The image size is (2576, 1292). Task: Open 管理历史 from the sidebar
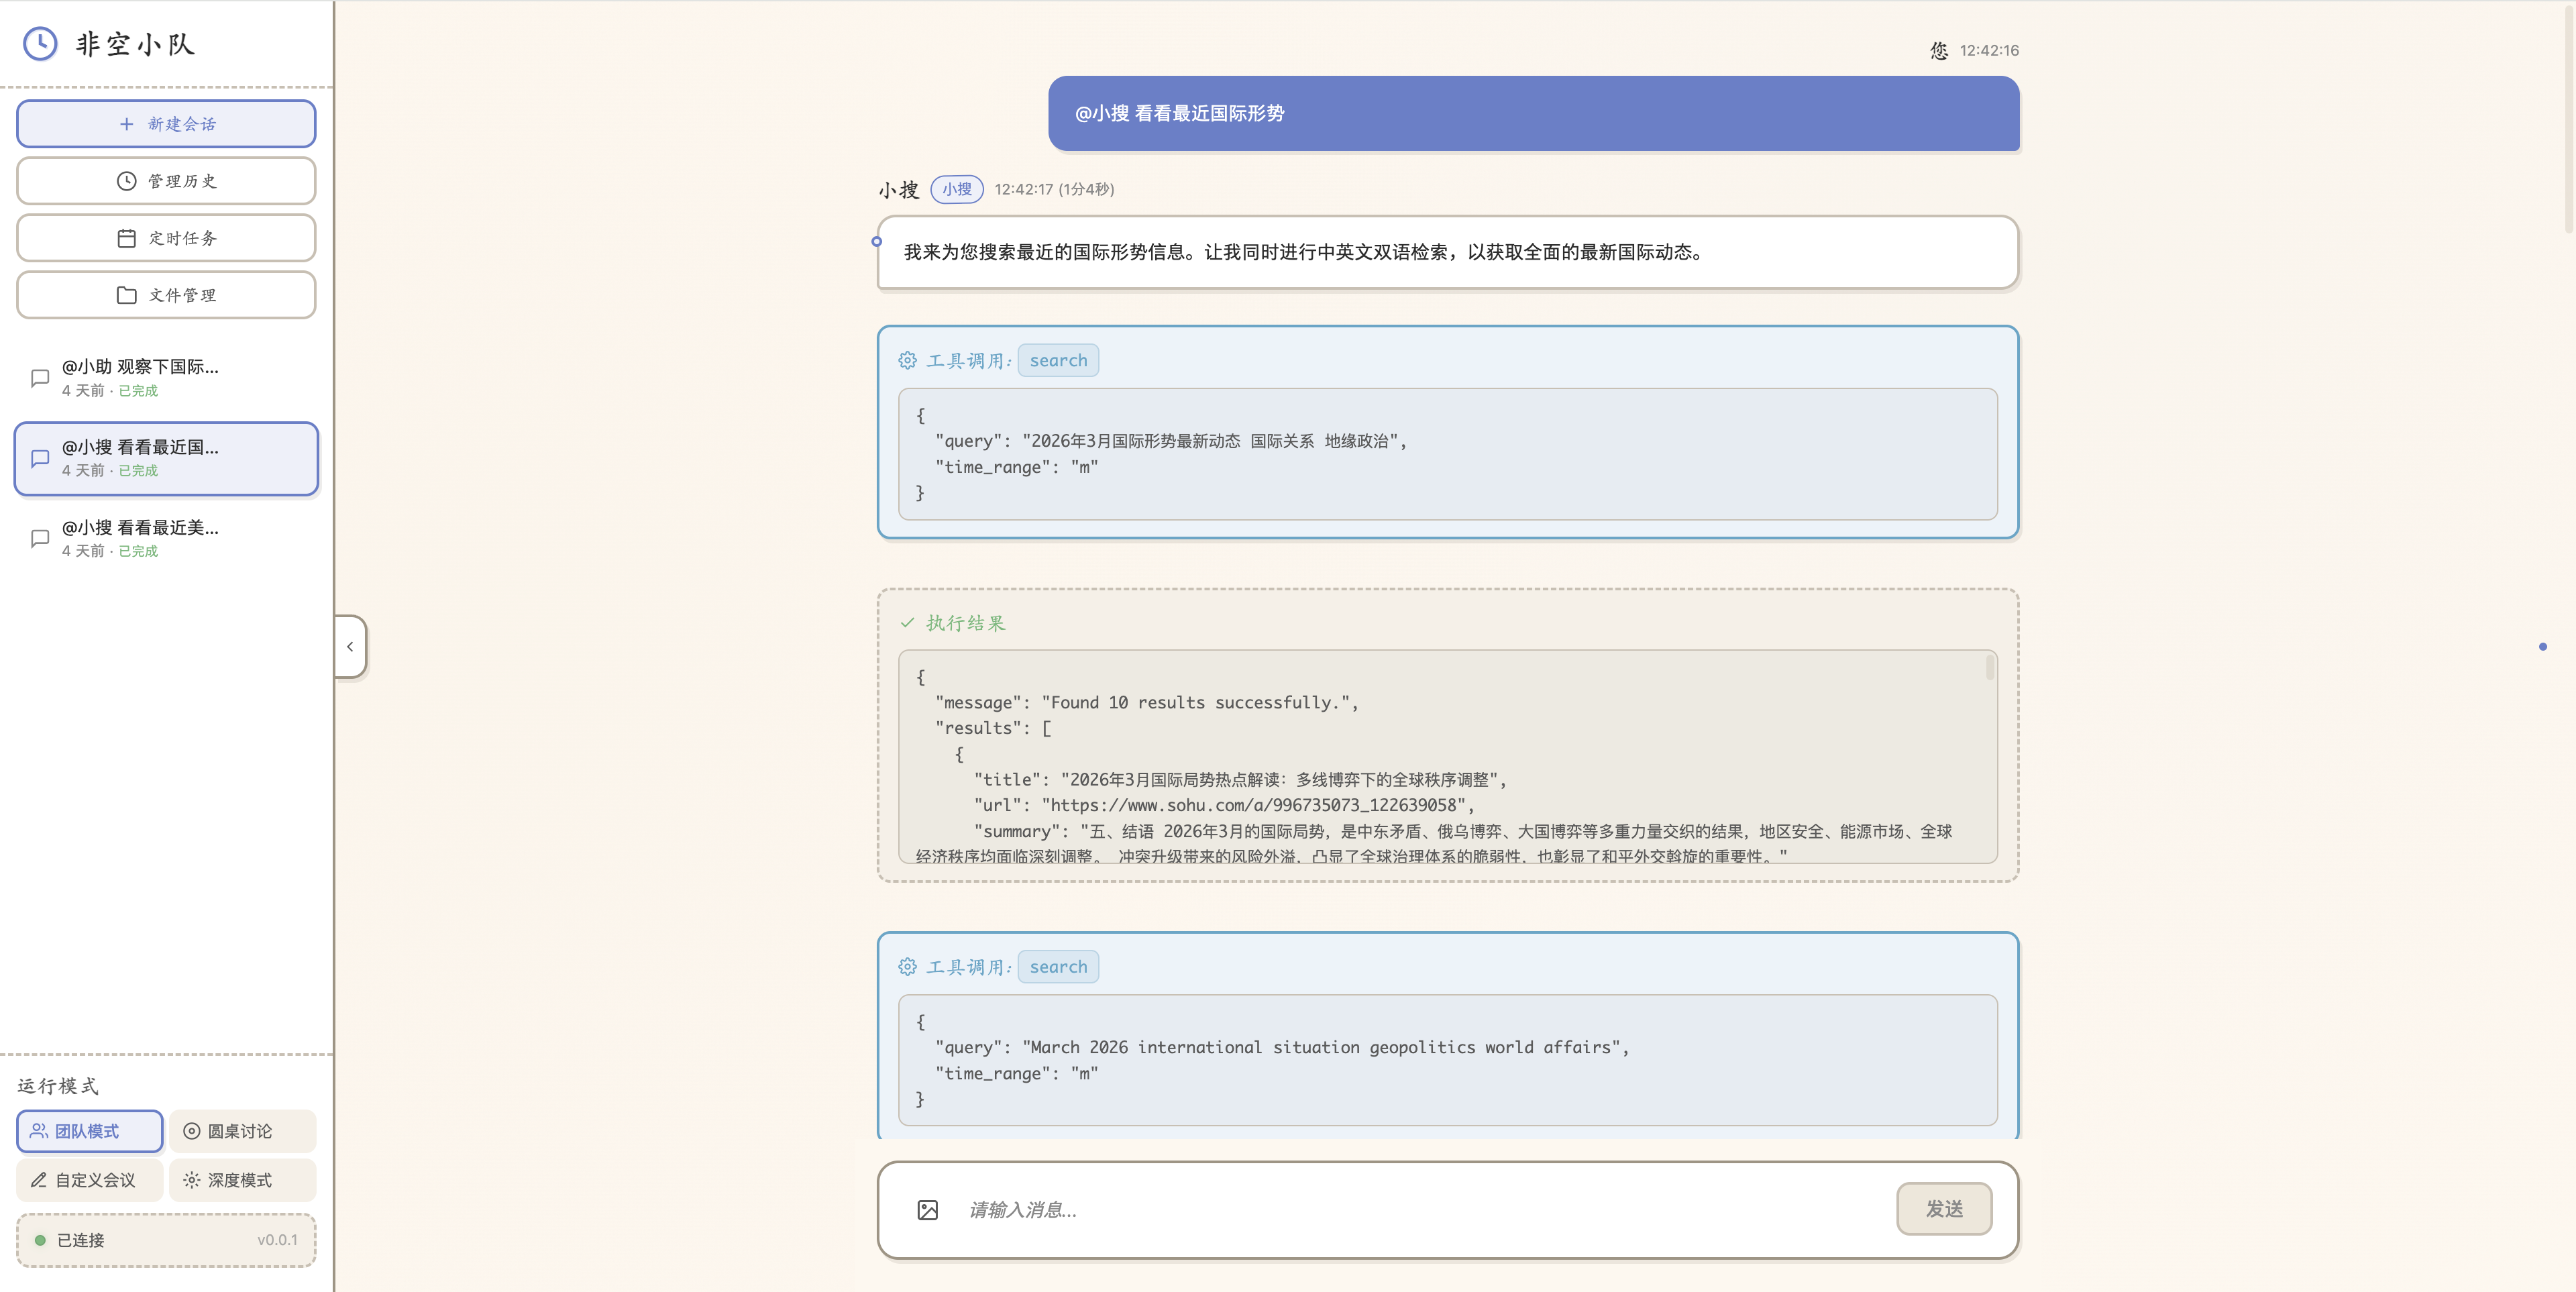click(166, 181)
